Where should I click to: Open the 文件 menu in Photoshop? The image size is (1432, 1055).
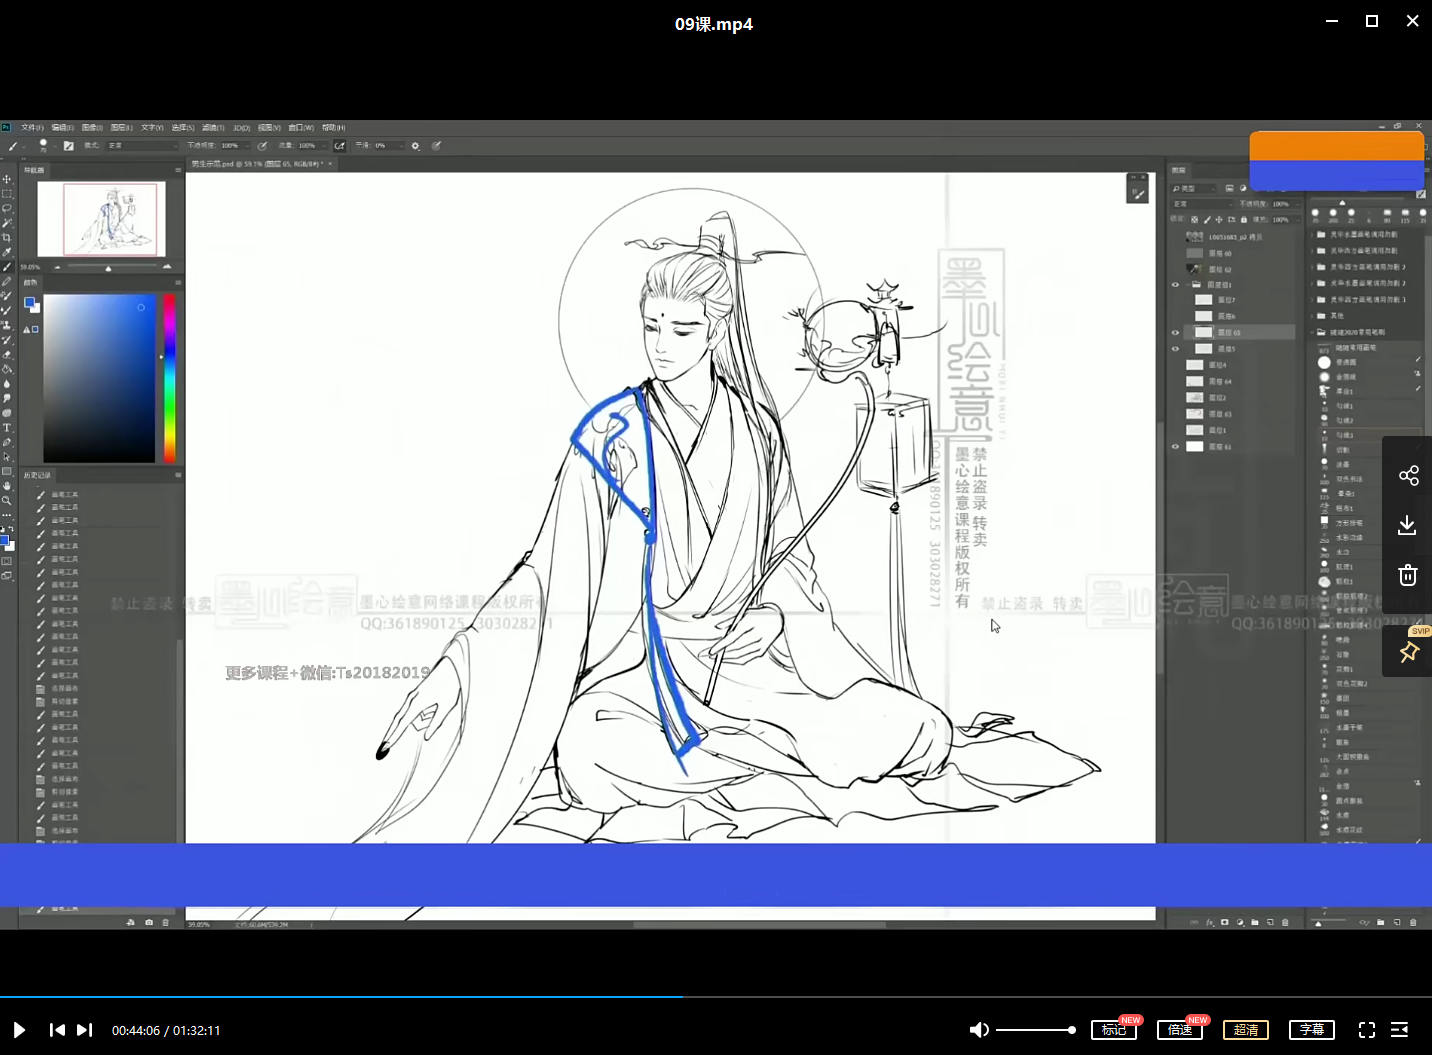[x=32, y=128]
